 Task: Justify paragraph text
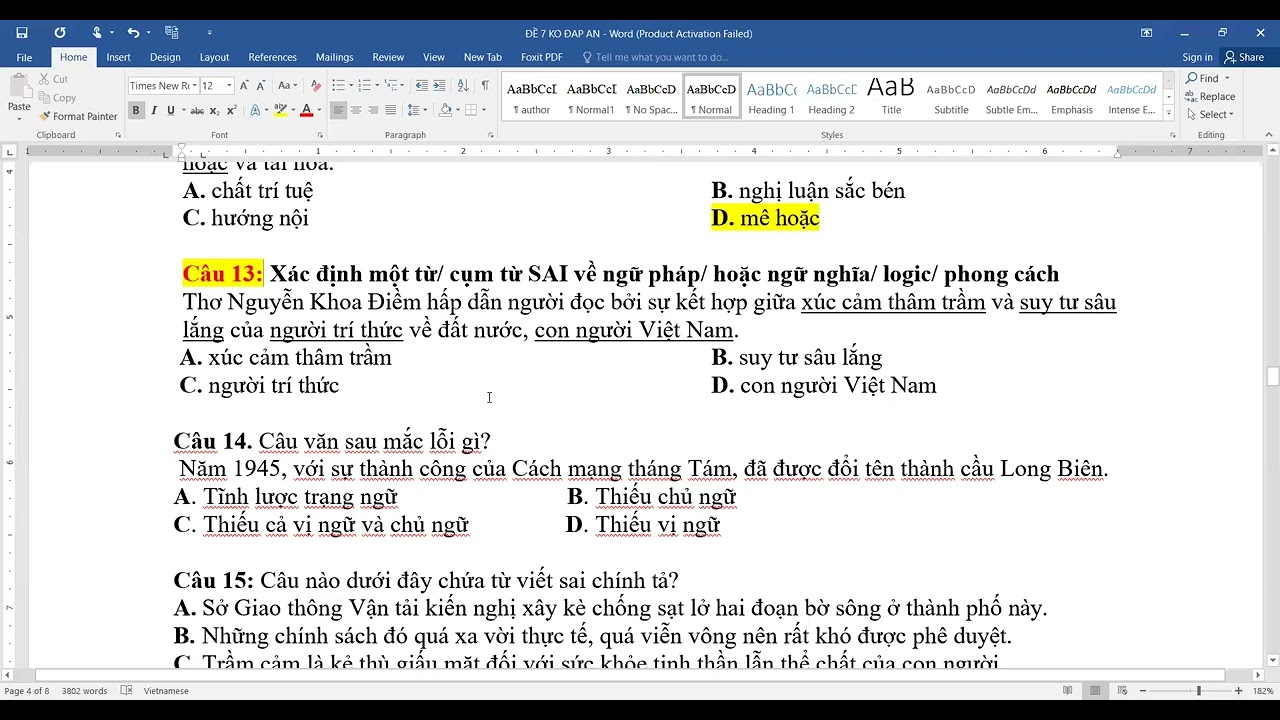(390, 110)
